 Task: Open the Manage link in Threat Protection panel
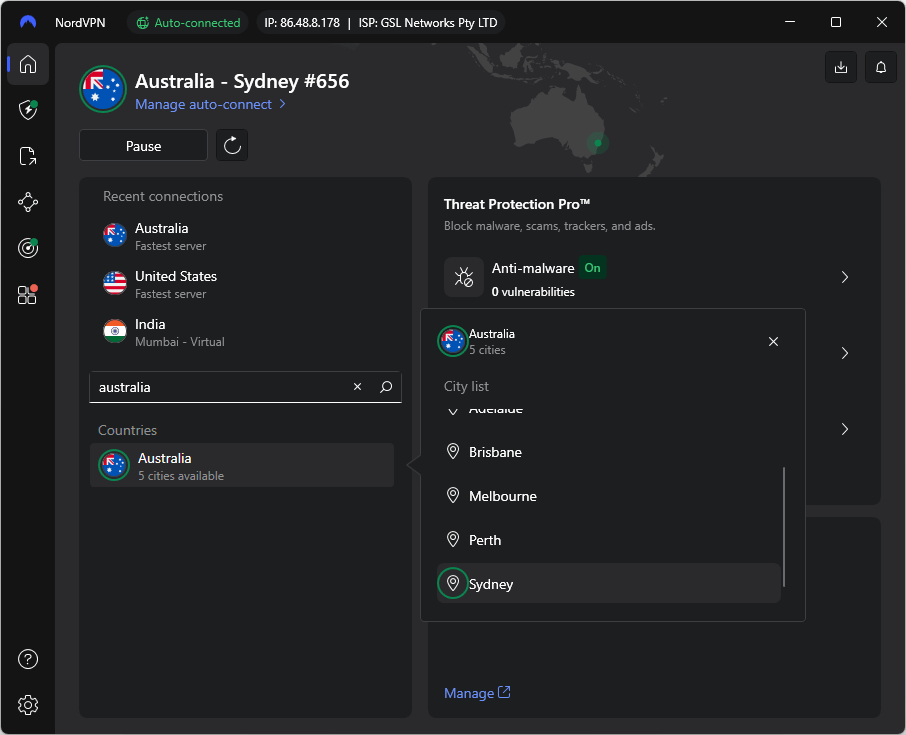[x=470, y=692]
